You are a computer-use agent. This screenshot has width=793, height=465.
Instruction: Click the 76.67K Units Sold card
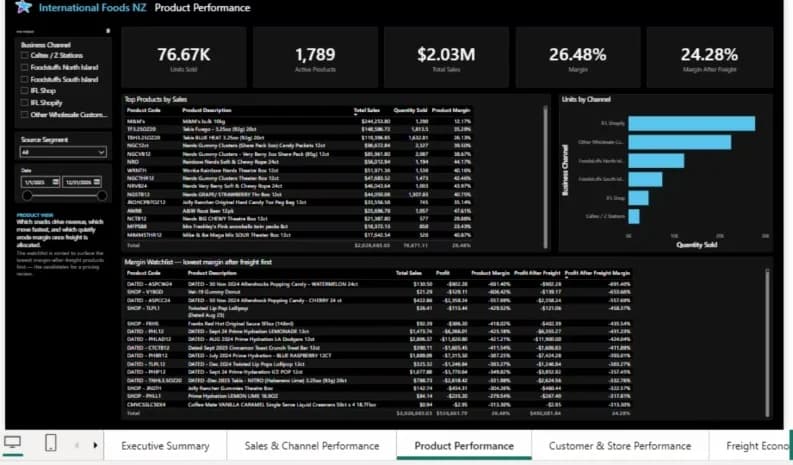[x=184, y=58]
